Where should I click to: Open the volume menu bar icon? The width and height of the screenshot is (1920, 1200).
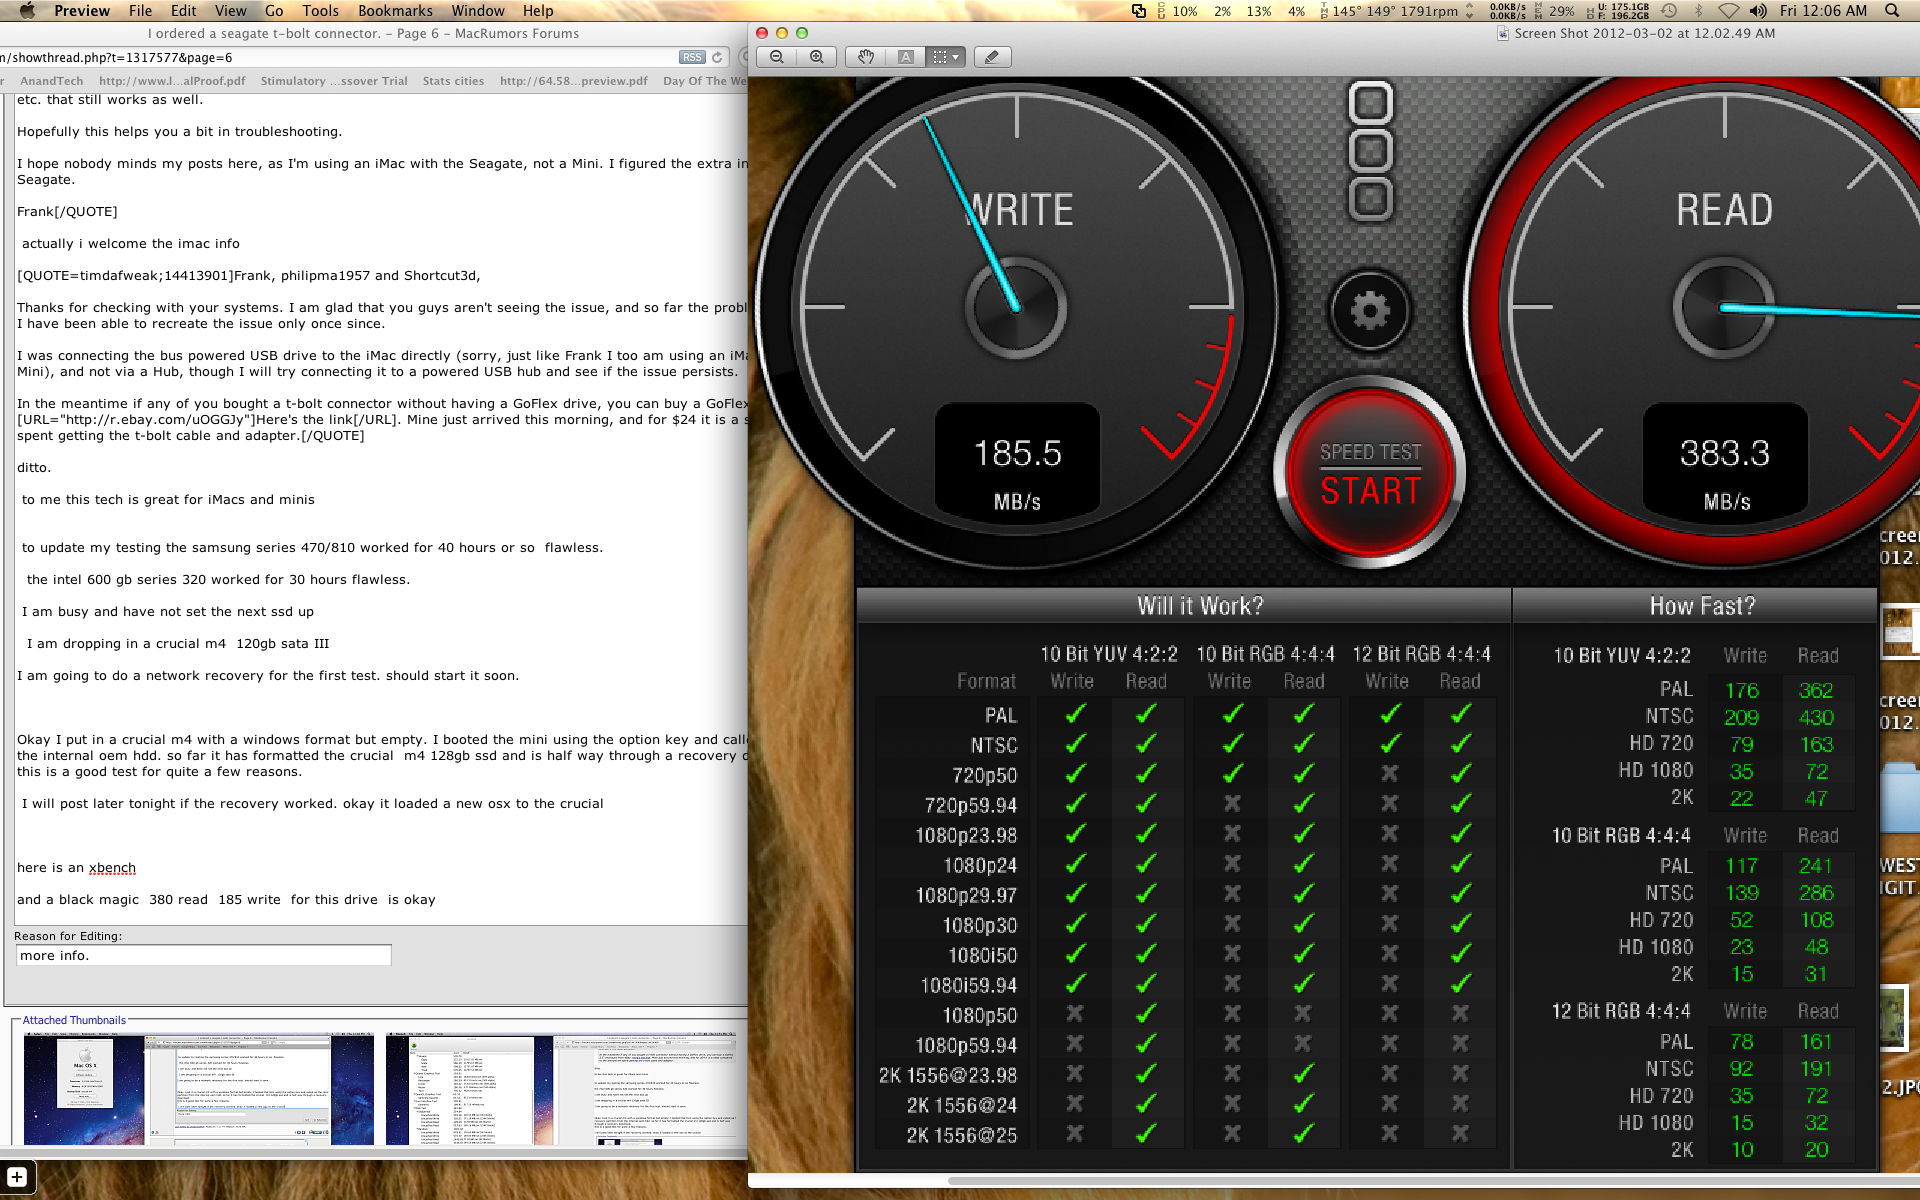click(x=1758, y=11)
